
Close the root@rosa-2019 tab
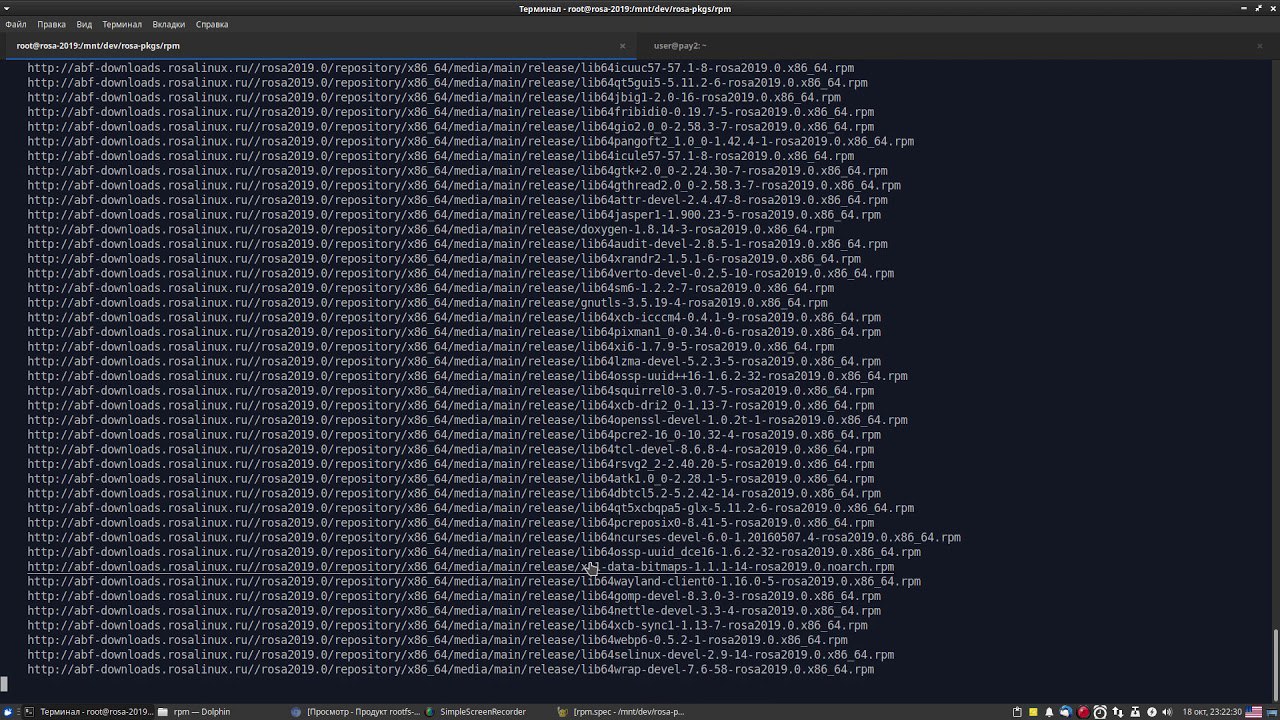point(622,46)
